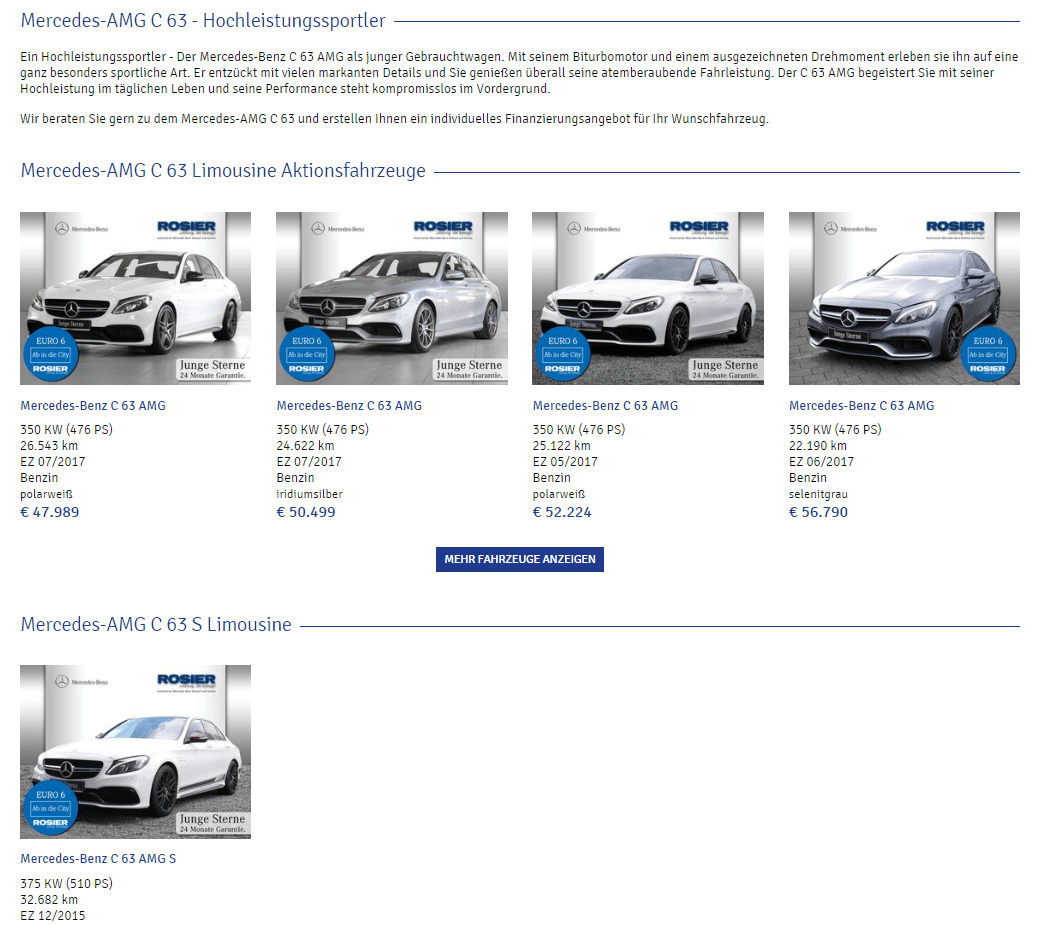Viewport: 1037px width, 925px height.
Task: Click the mileage 25.122 km
Action: coord(561,446)
